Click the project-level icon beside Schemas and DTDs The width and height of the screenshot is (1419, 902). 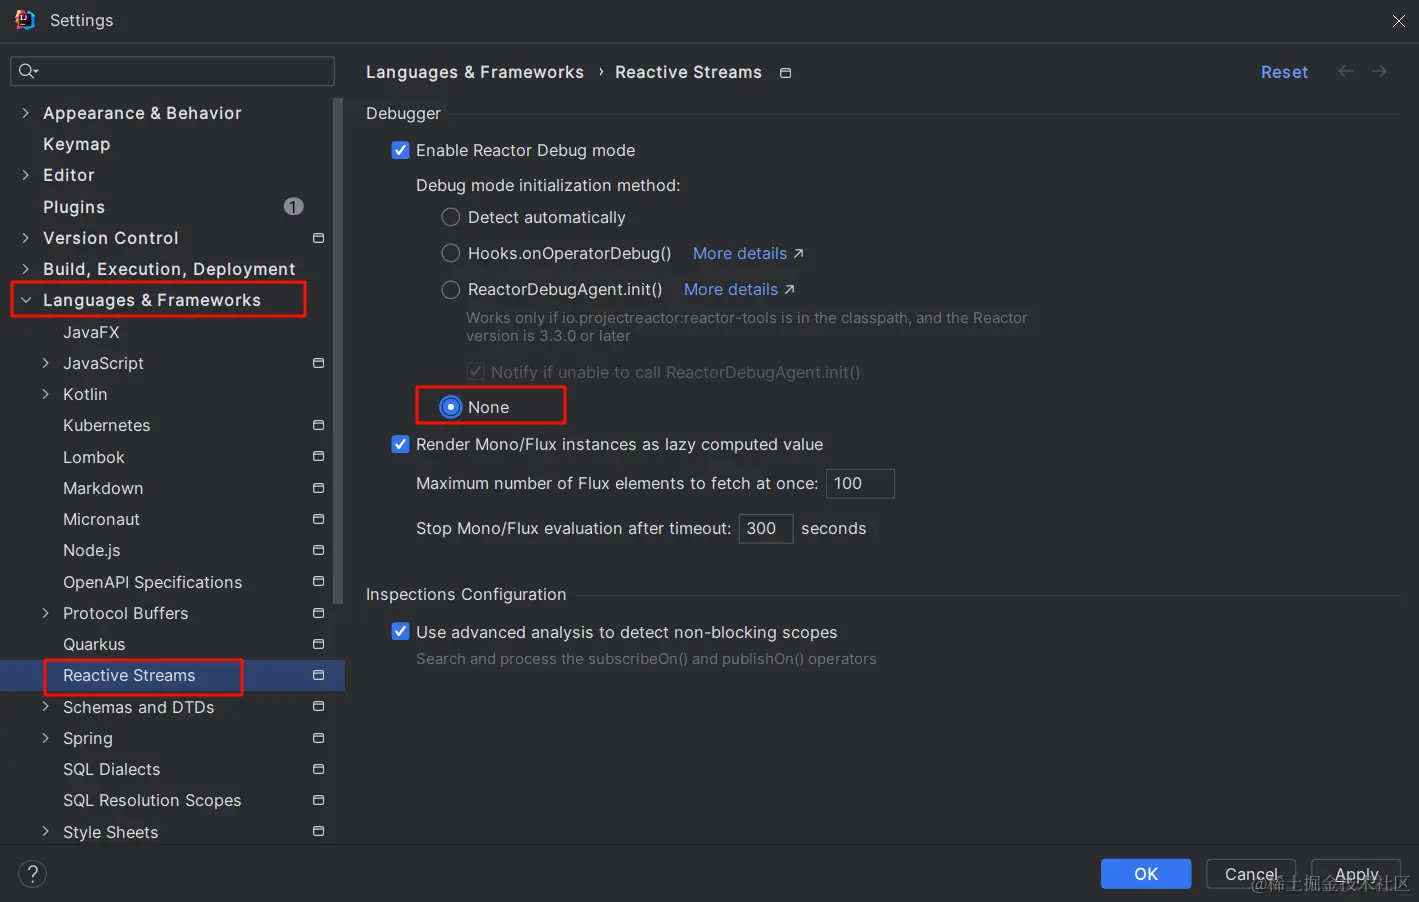click(x=318, y=706)
